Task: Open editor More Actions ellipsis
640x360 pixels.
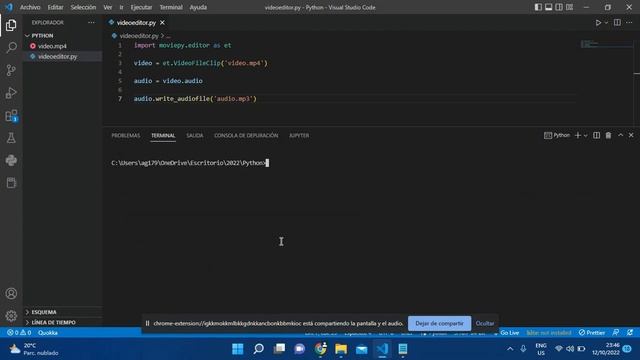Action: coord(629,23)
